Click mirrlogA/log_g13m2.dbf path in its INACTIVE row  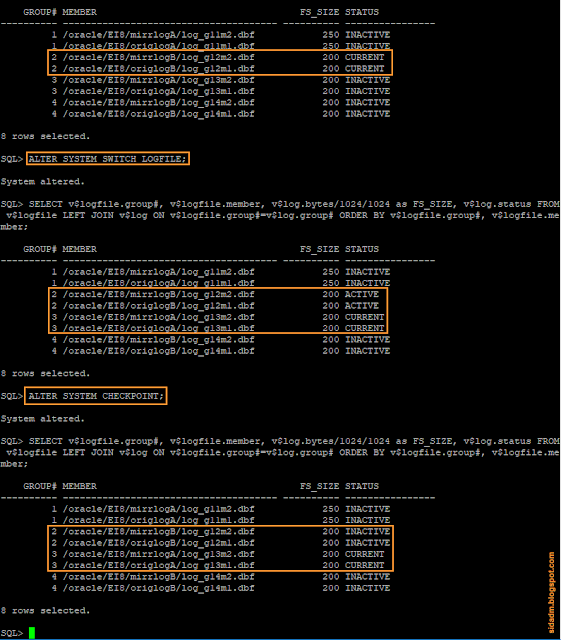tap(158, 80)
